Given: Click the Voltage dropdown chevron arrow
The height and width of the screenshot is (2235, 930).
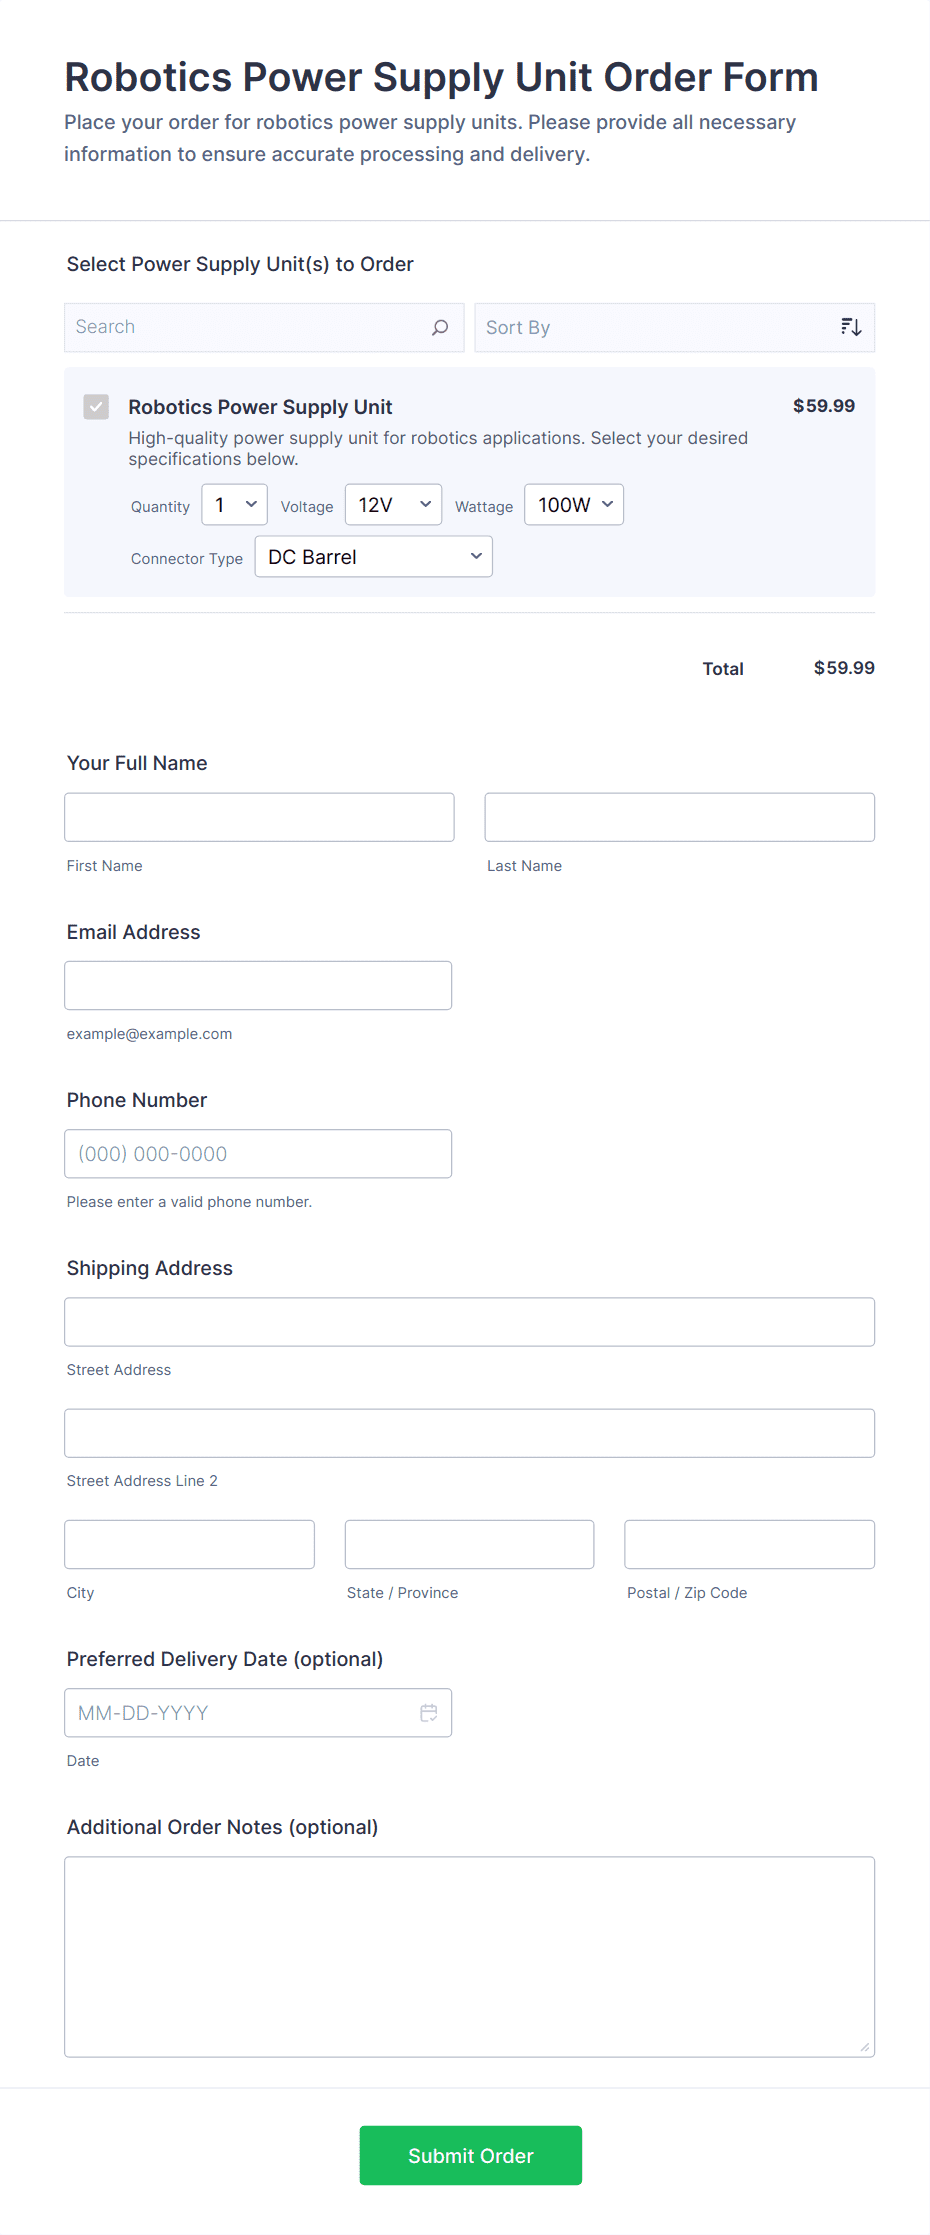Looking at the screenshot, I should pyautogui.click(x=424, y=504).
